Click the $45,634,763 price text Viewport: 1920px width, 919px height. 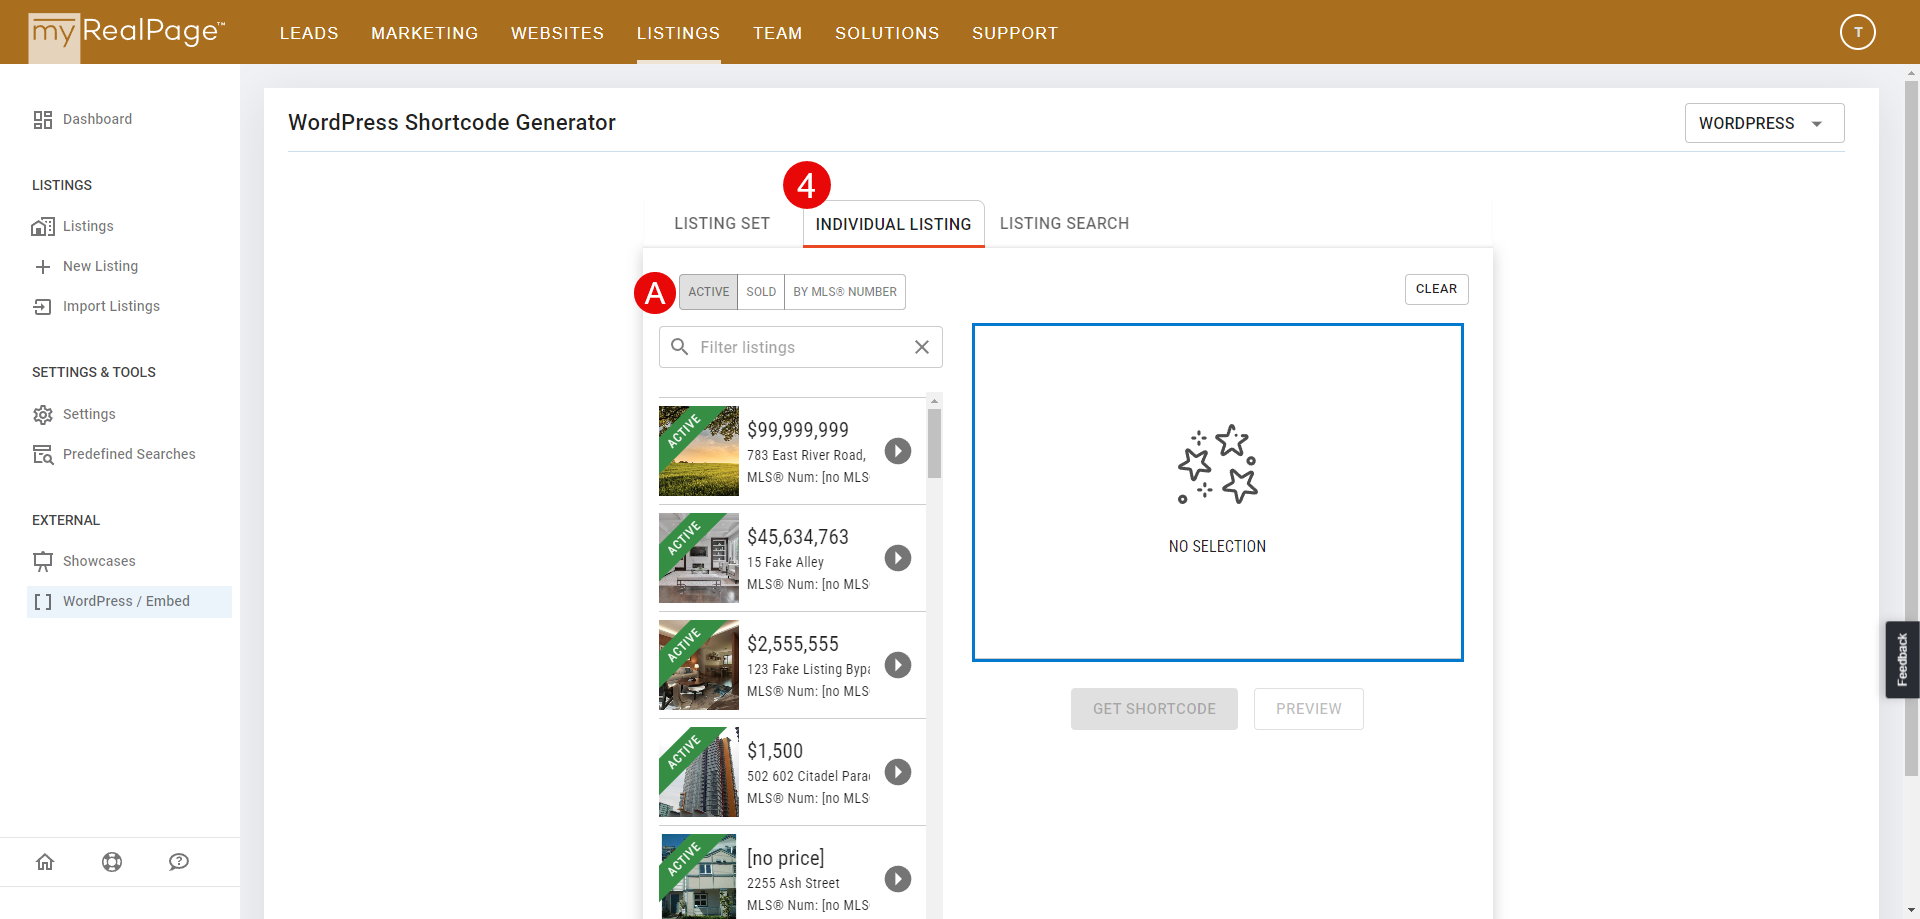pos(798,537)
